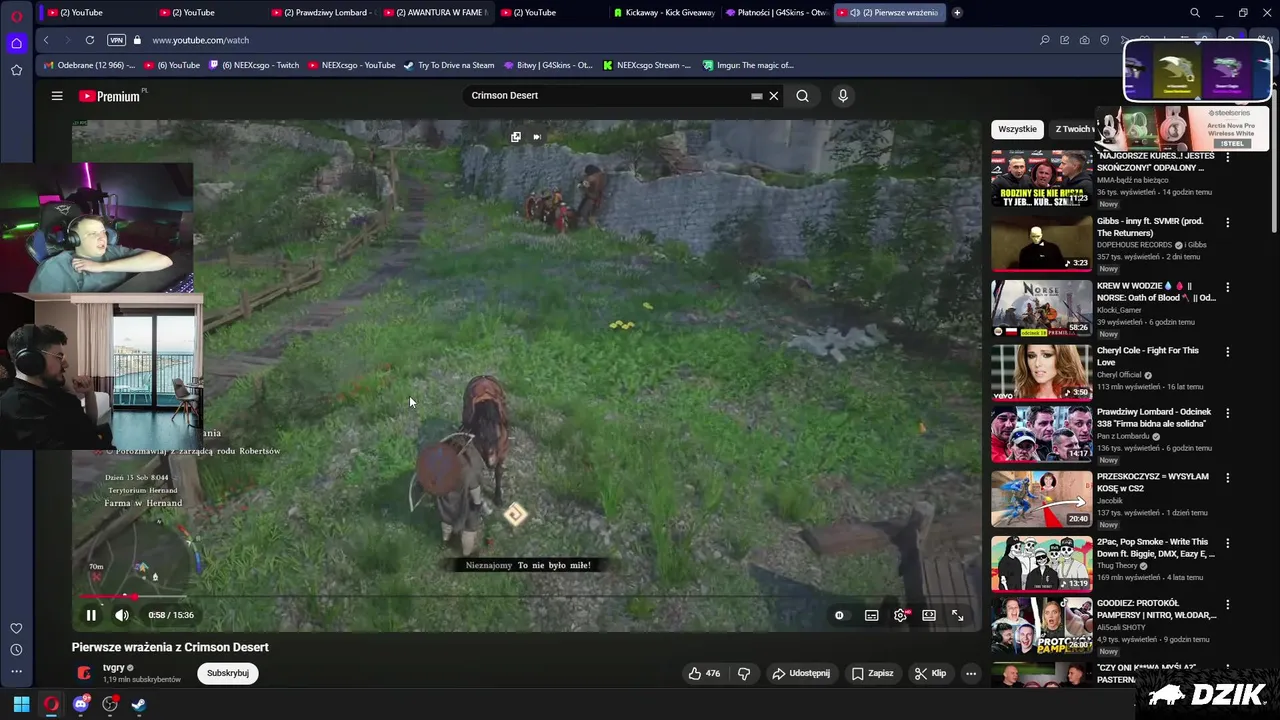The image size is (1280, 720).
Task: Open options for NAJGORSZE KURES video
Action: click(x=1228, y=158)
